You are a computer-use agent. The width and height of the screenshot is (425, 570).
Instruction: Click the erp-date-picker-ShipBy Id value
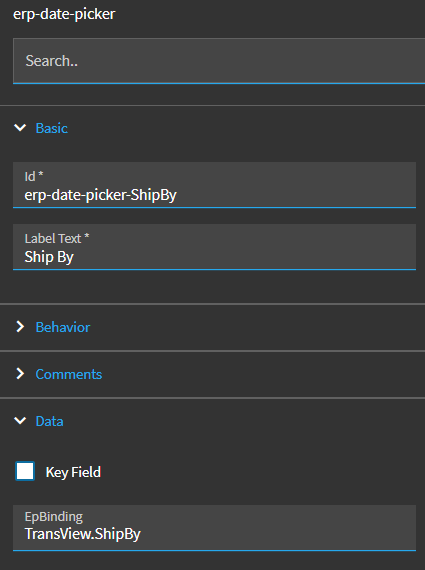100,195
